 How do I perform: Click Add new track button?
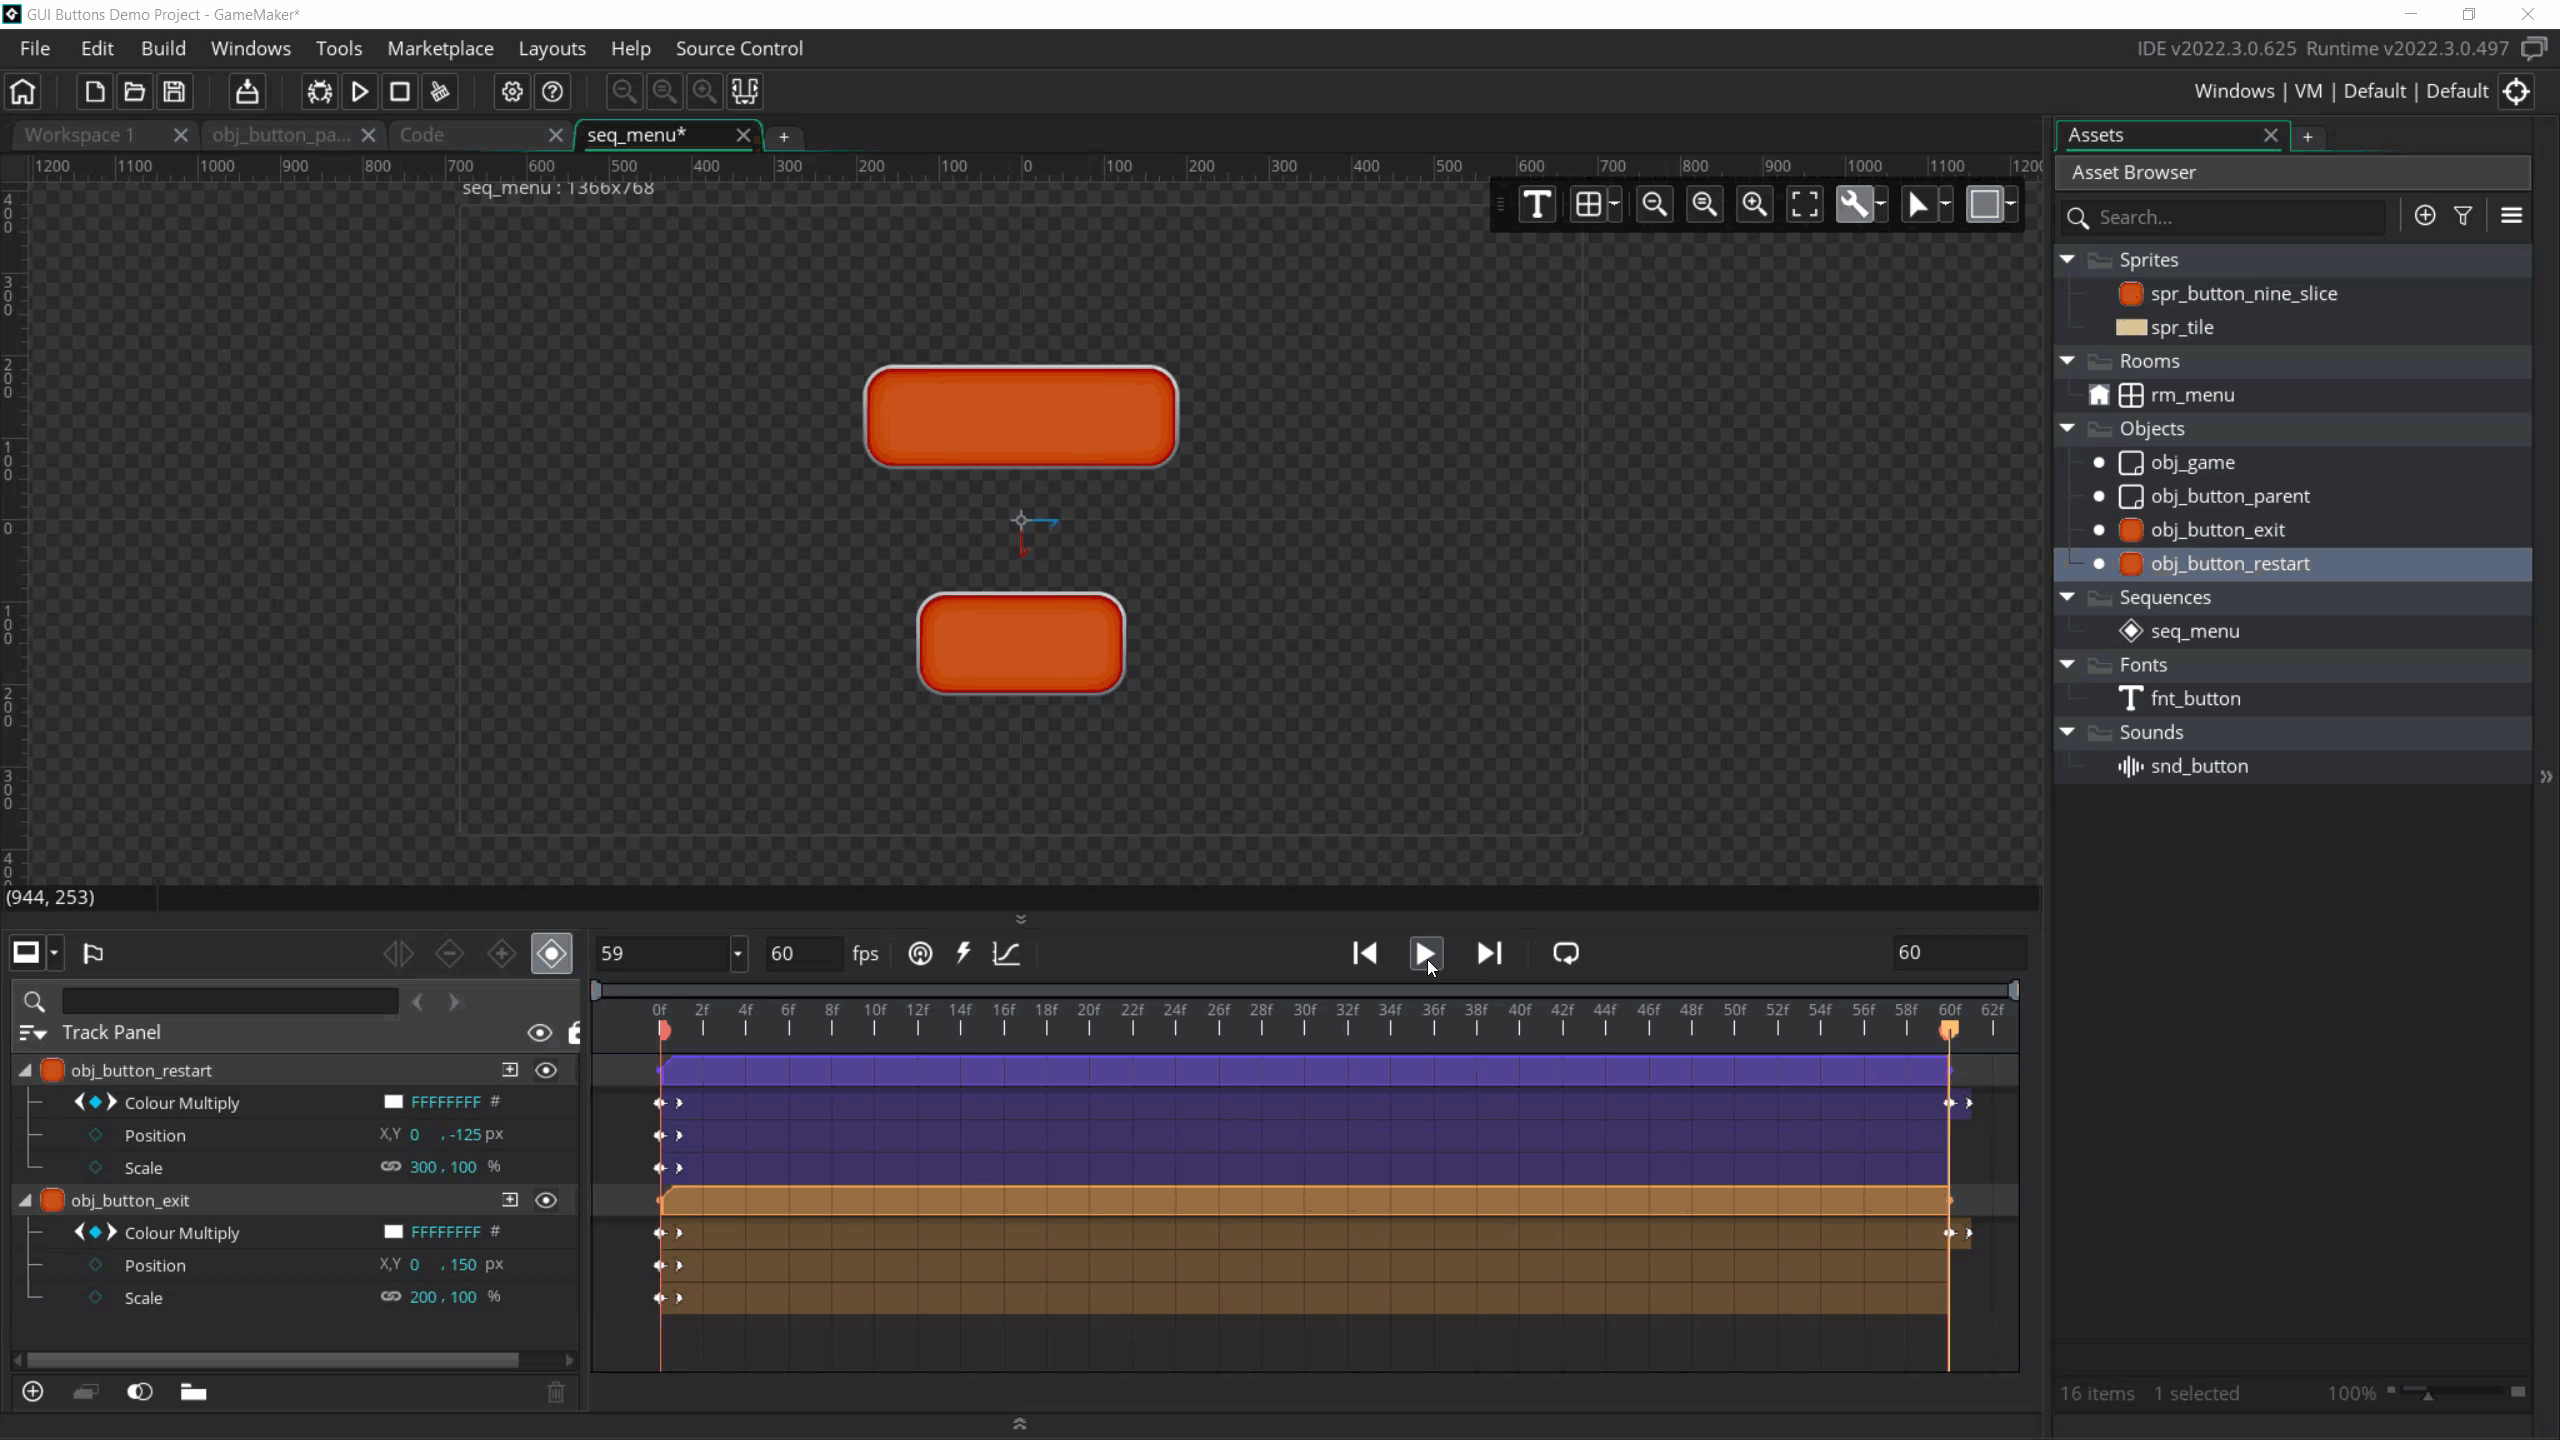(32, 1391)
